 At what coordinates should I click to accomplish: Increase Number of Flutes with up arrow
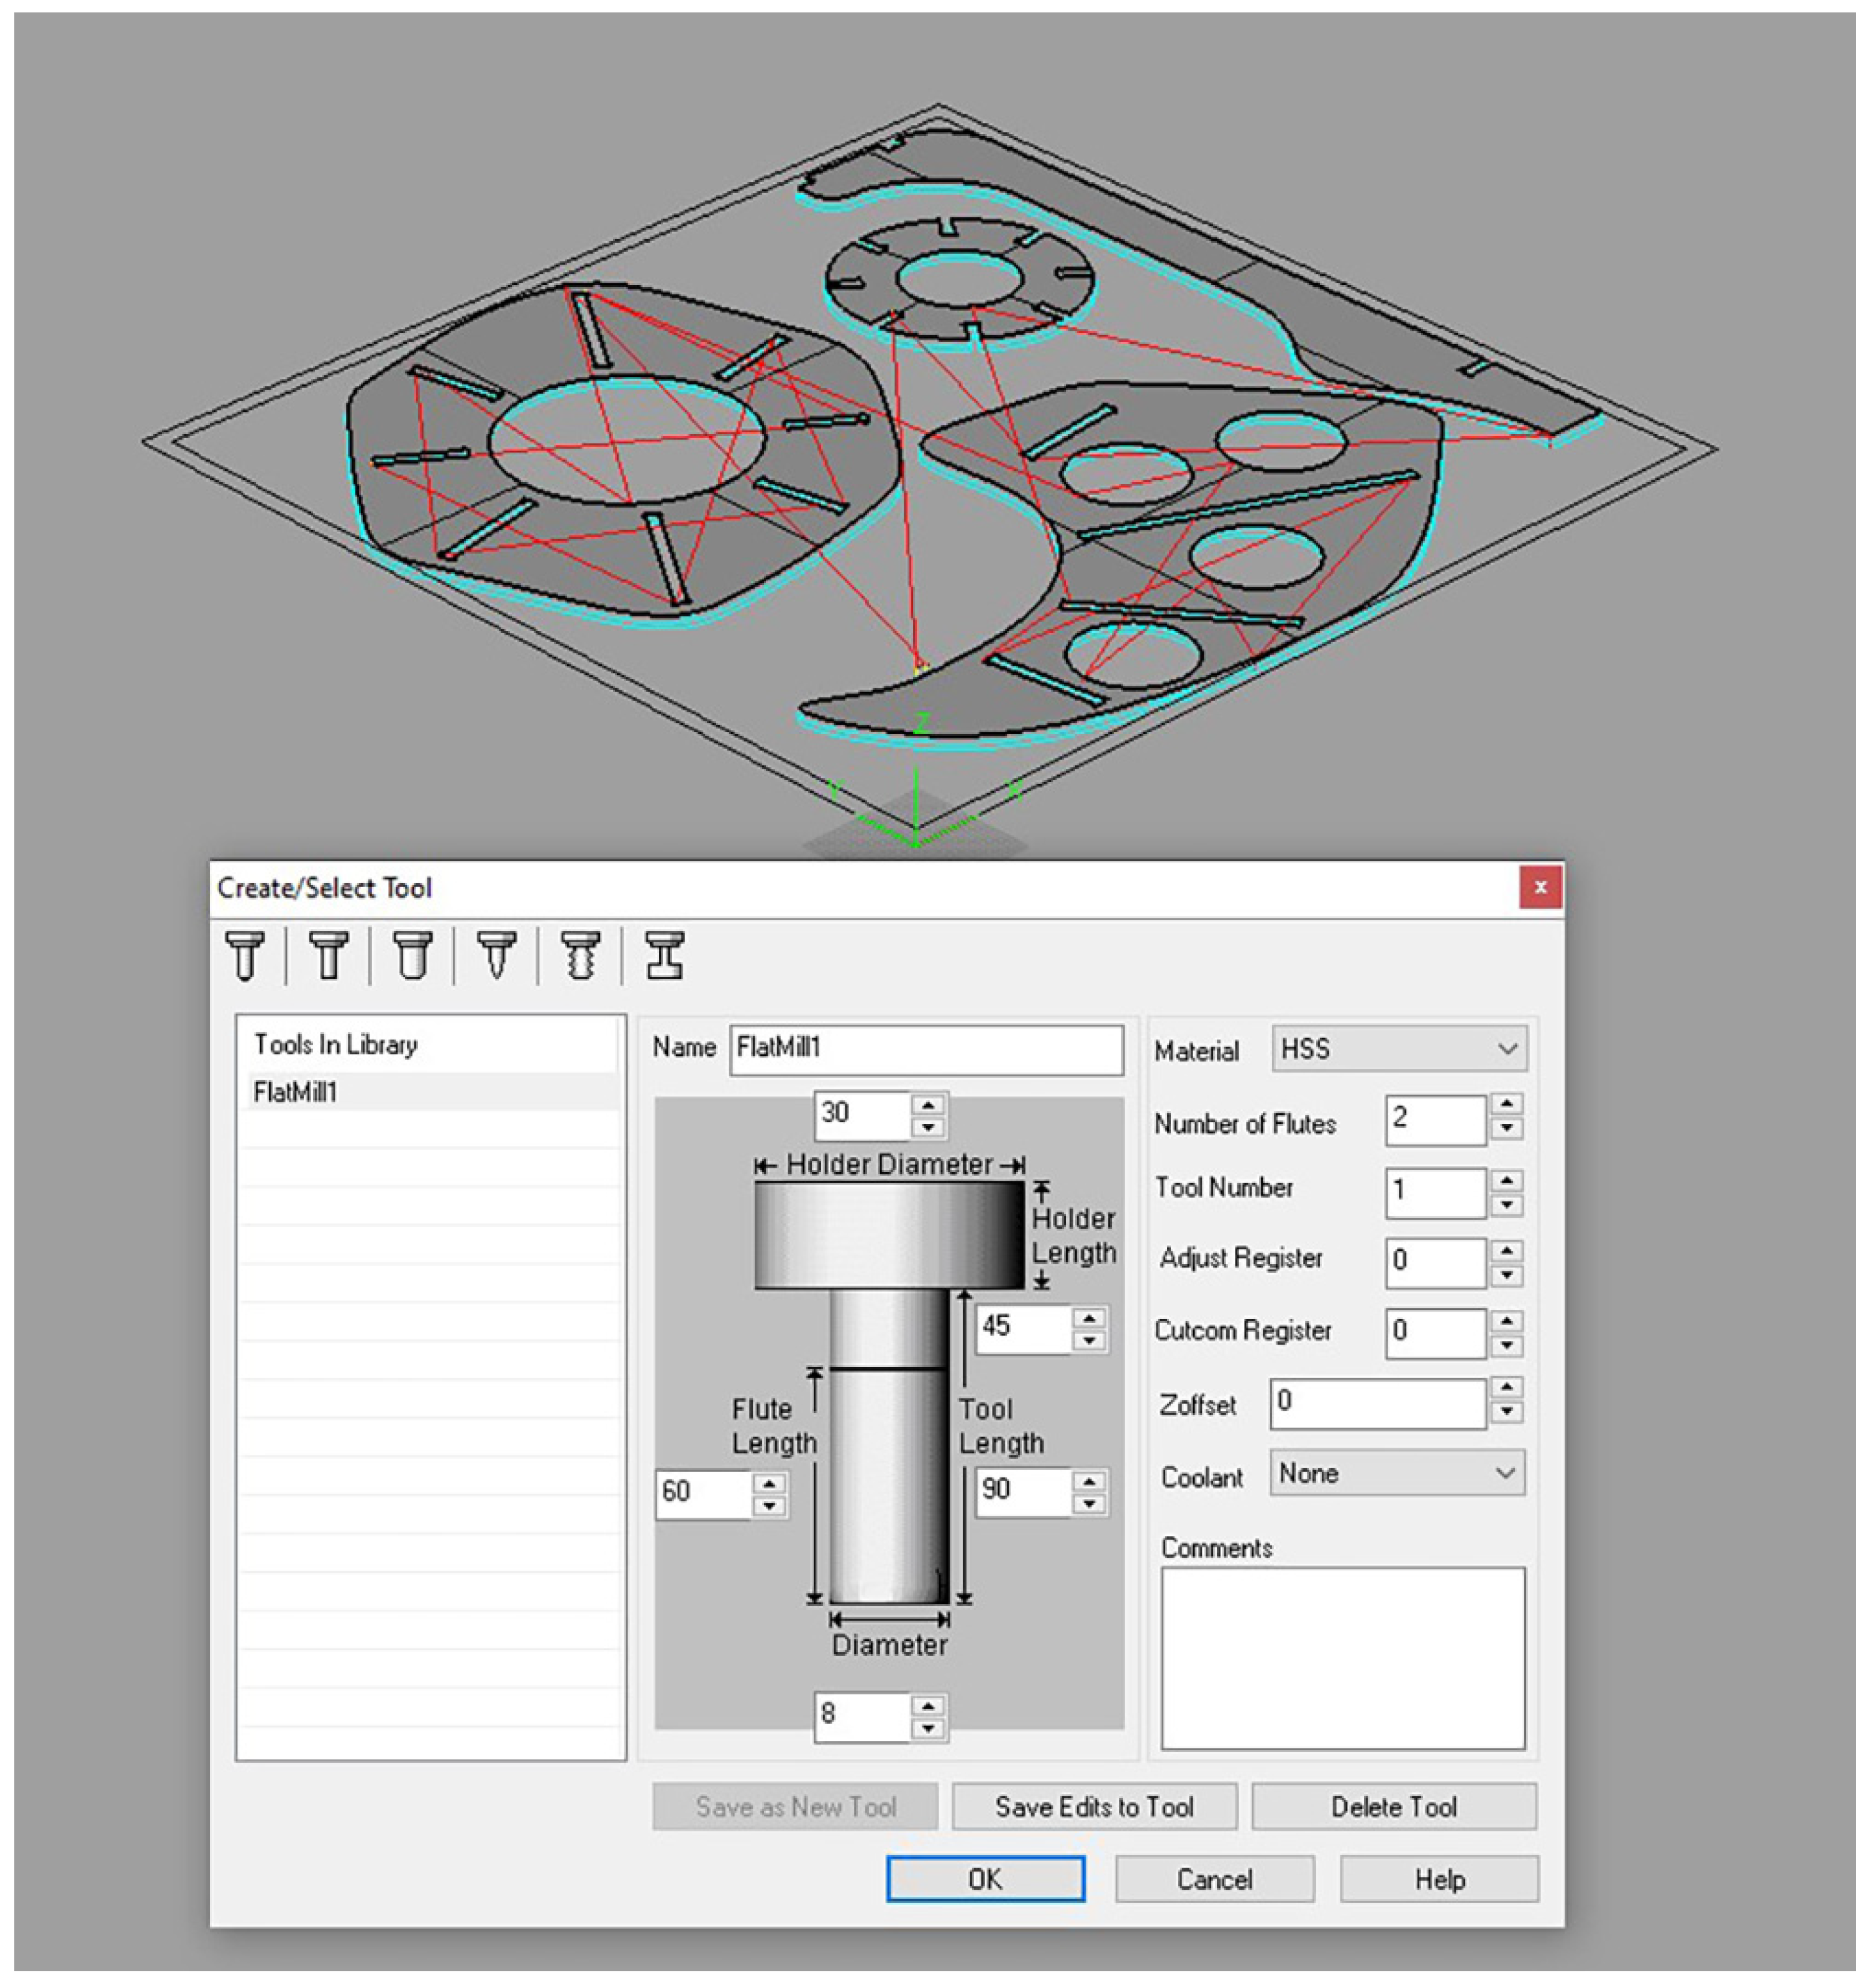(1506, 1104)
